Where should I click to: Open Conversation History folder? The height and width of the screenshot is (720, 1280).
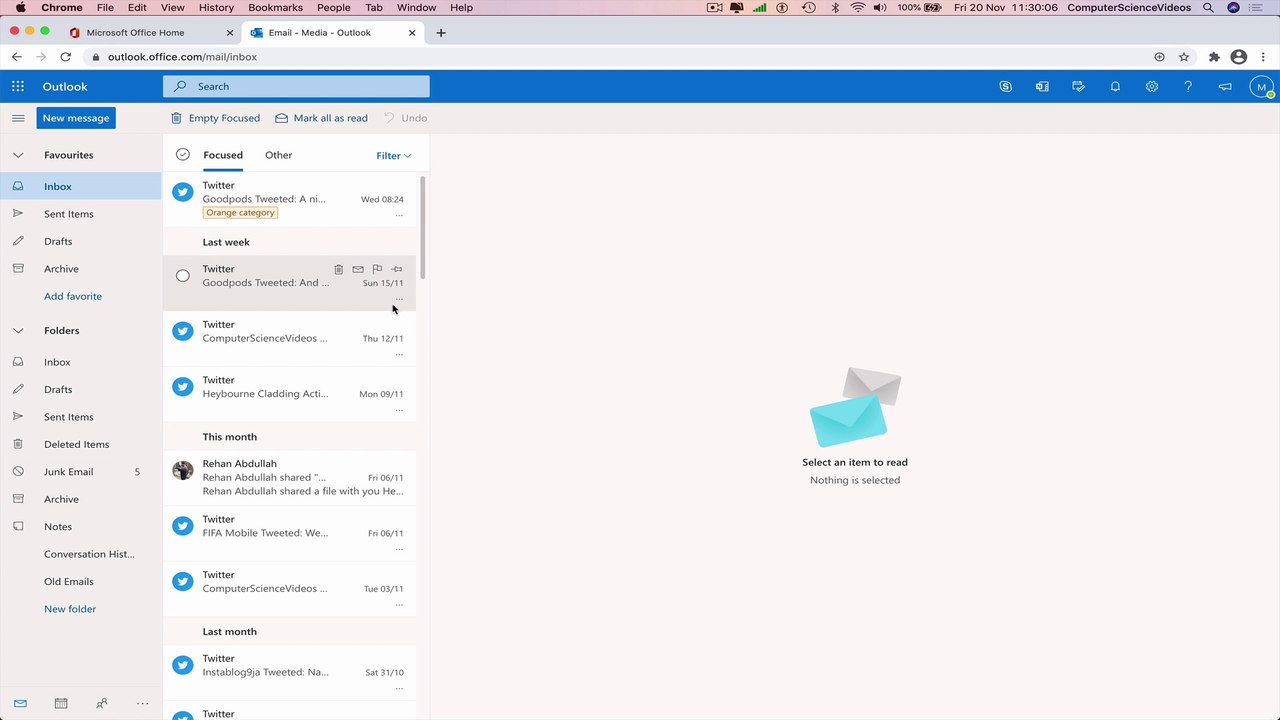pyautogui.click(x=81, y=554)
